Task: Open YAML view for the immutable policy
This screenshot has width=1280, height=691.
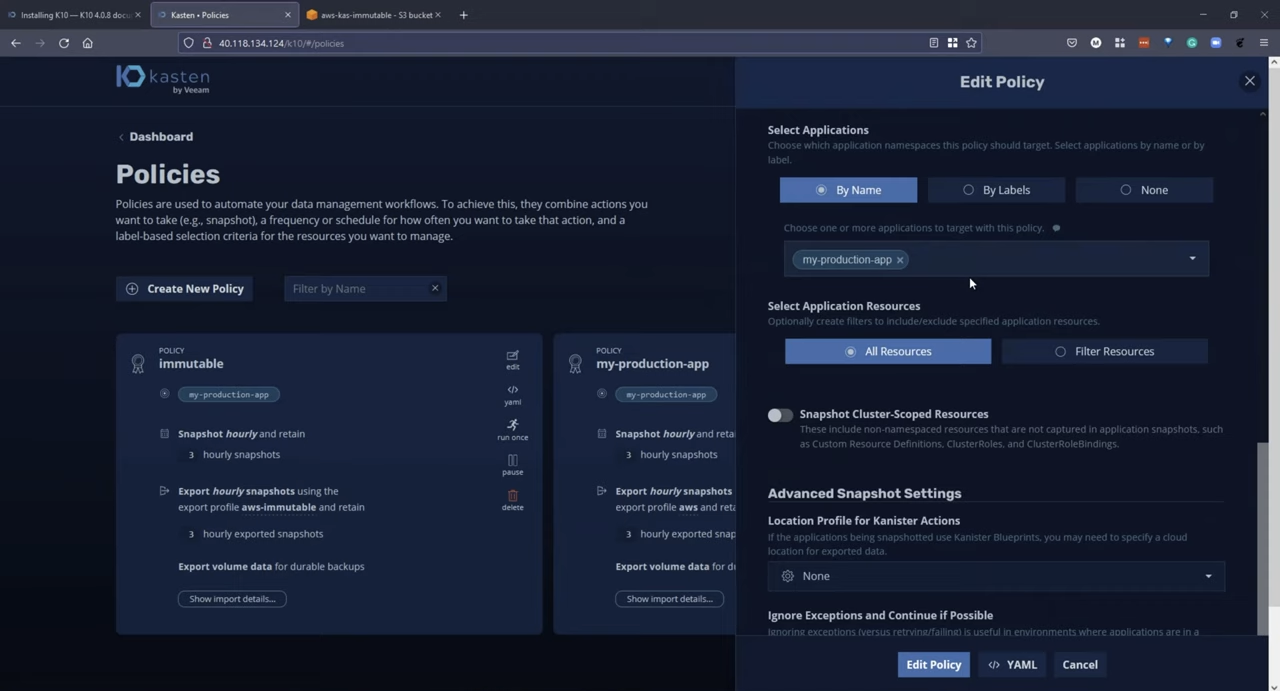Action: (512, 394)
